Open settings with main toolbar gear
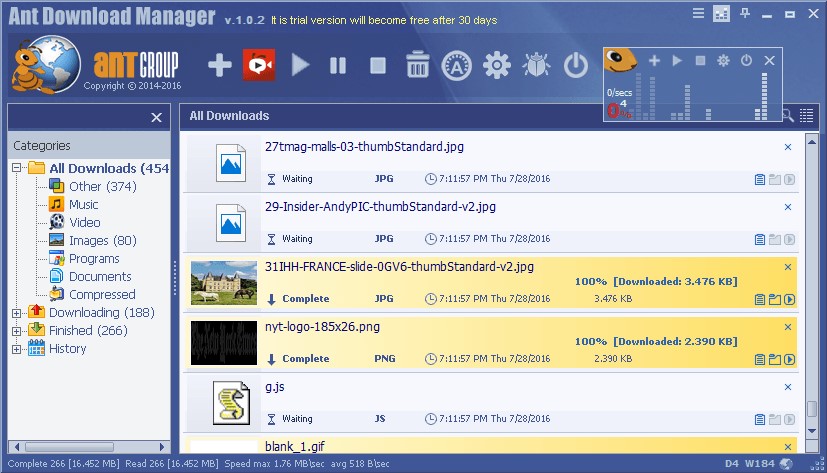Viewport: 827px width, 473px height. [x=497, y=65]
